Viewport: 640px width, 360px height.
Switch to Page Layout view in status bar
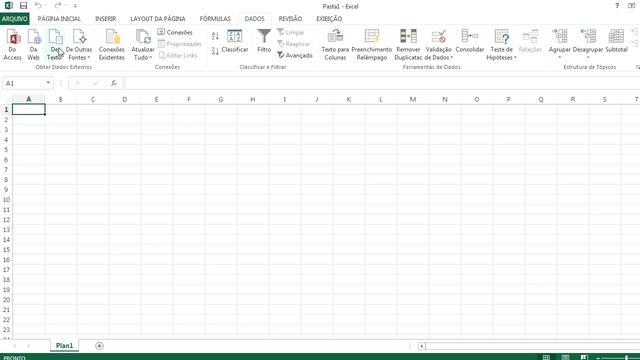565,357
